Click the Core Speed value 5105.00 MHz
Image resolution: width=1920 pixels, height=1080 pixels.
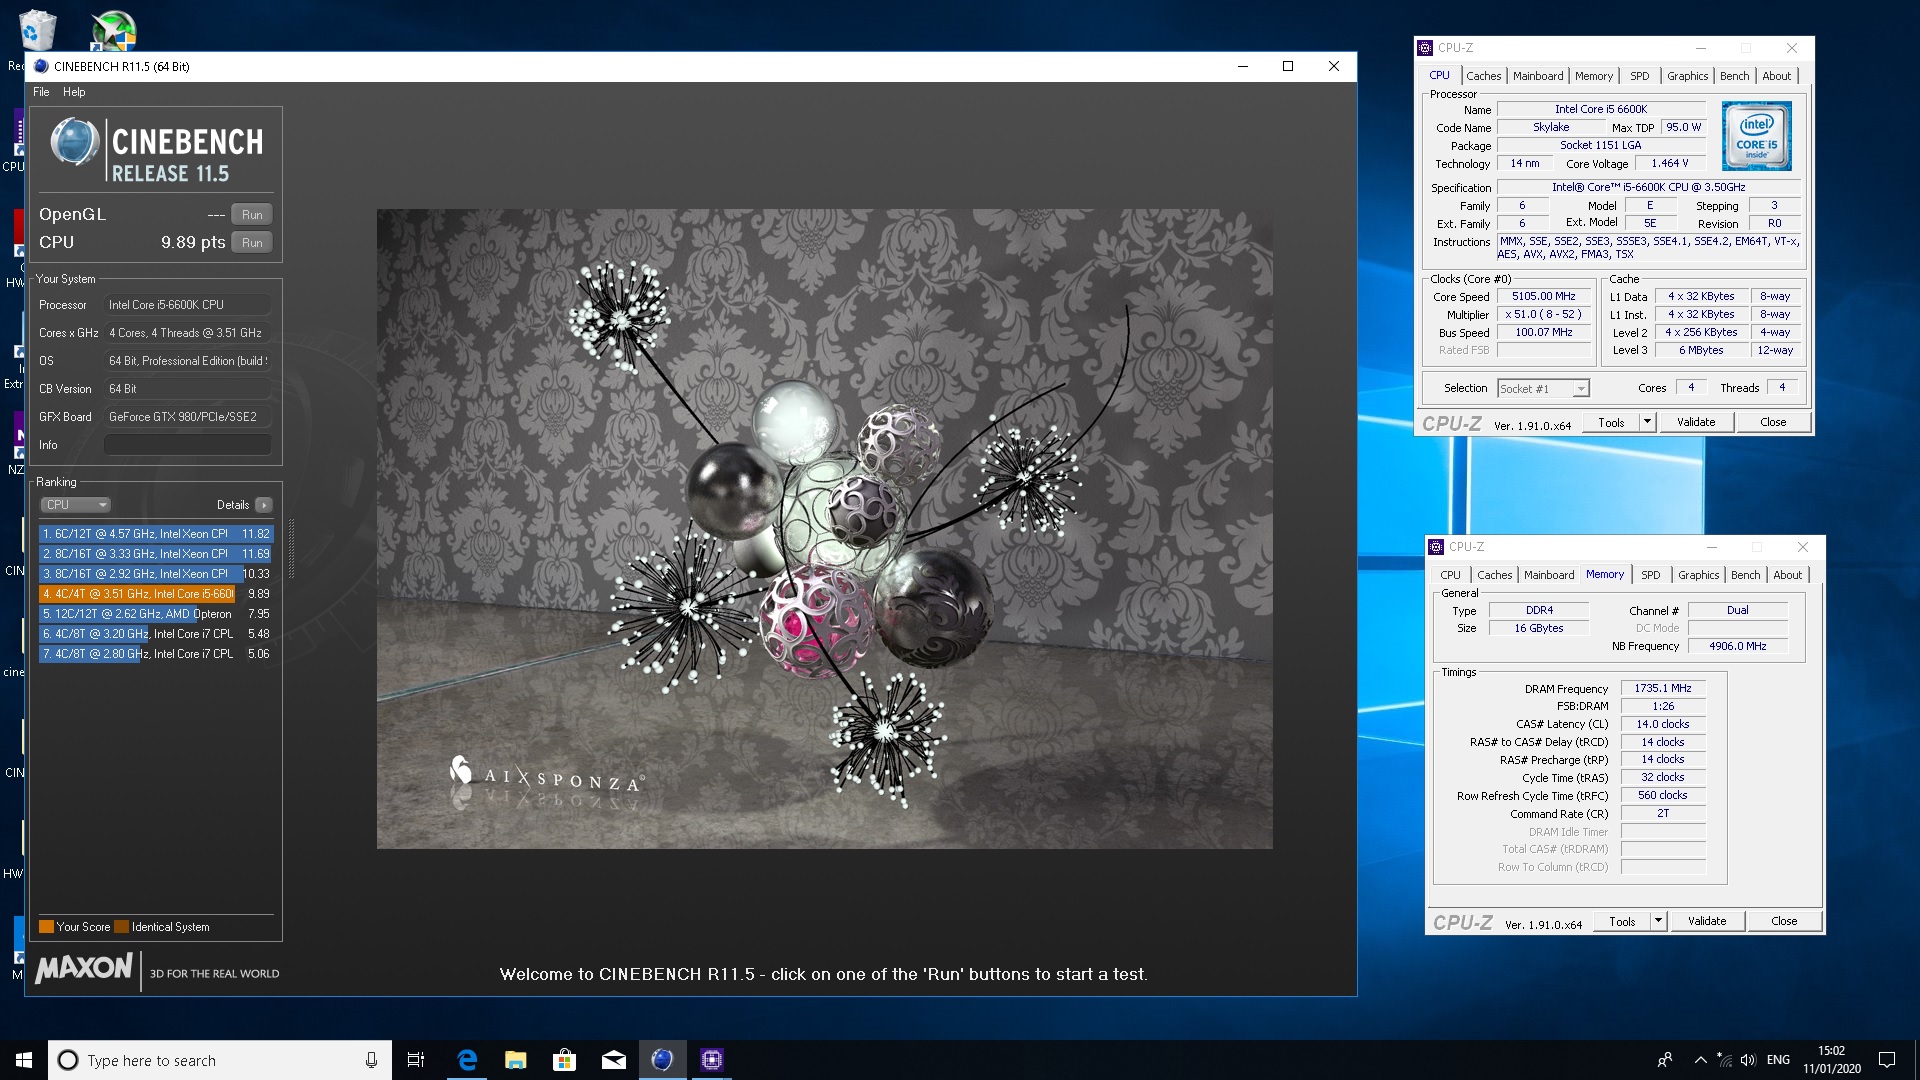pyautogui.click(x=1543, y=296)
